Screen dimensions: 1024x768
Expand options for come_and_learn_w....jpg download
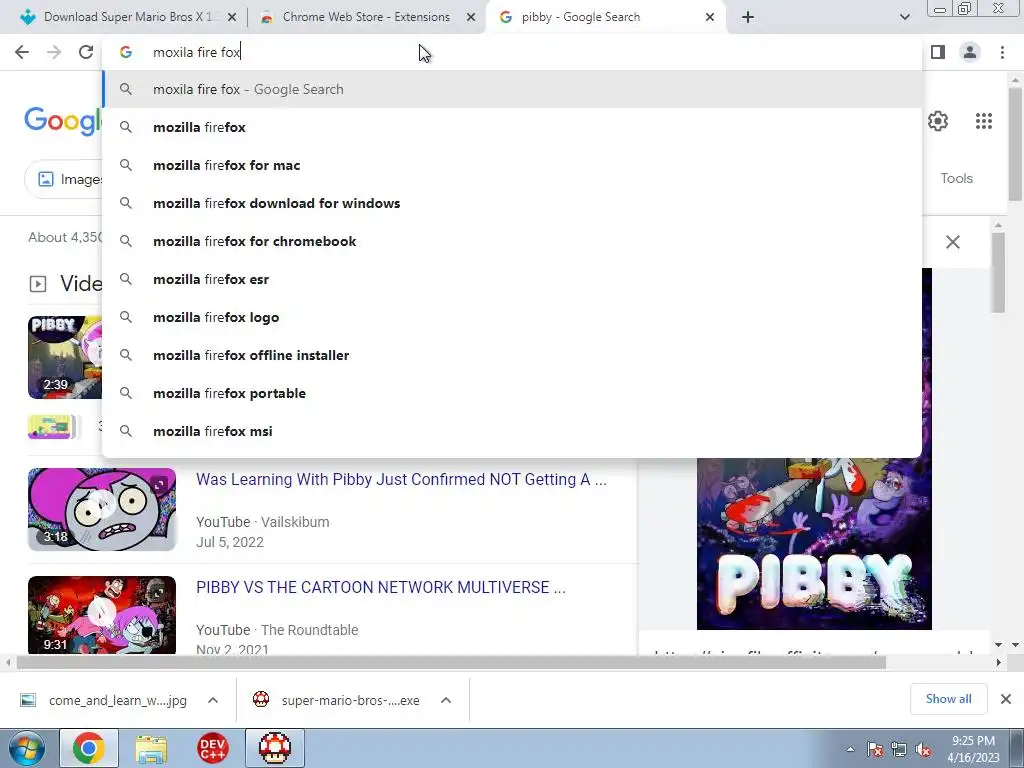tap(213, 700)
